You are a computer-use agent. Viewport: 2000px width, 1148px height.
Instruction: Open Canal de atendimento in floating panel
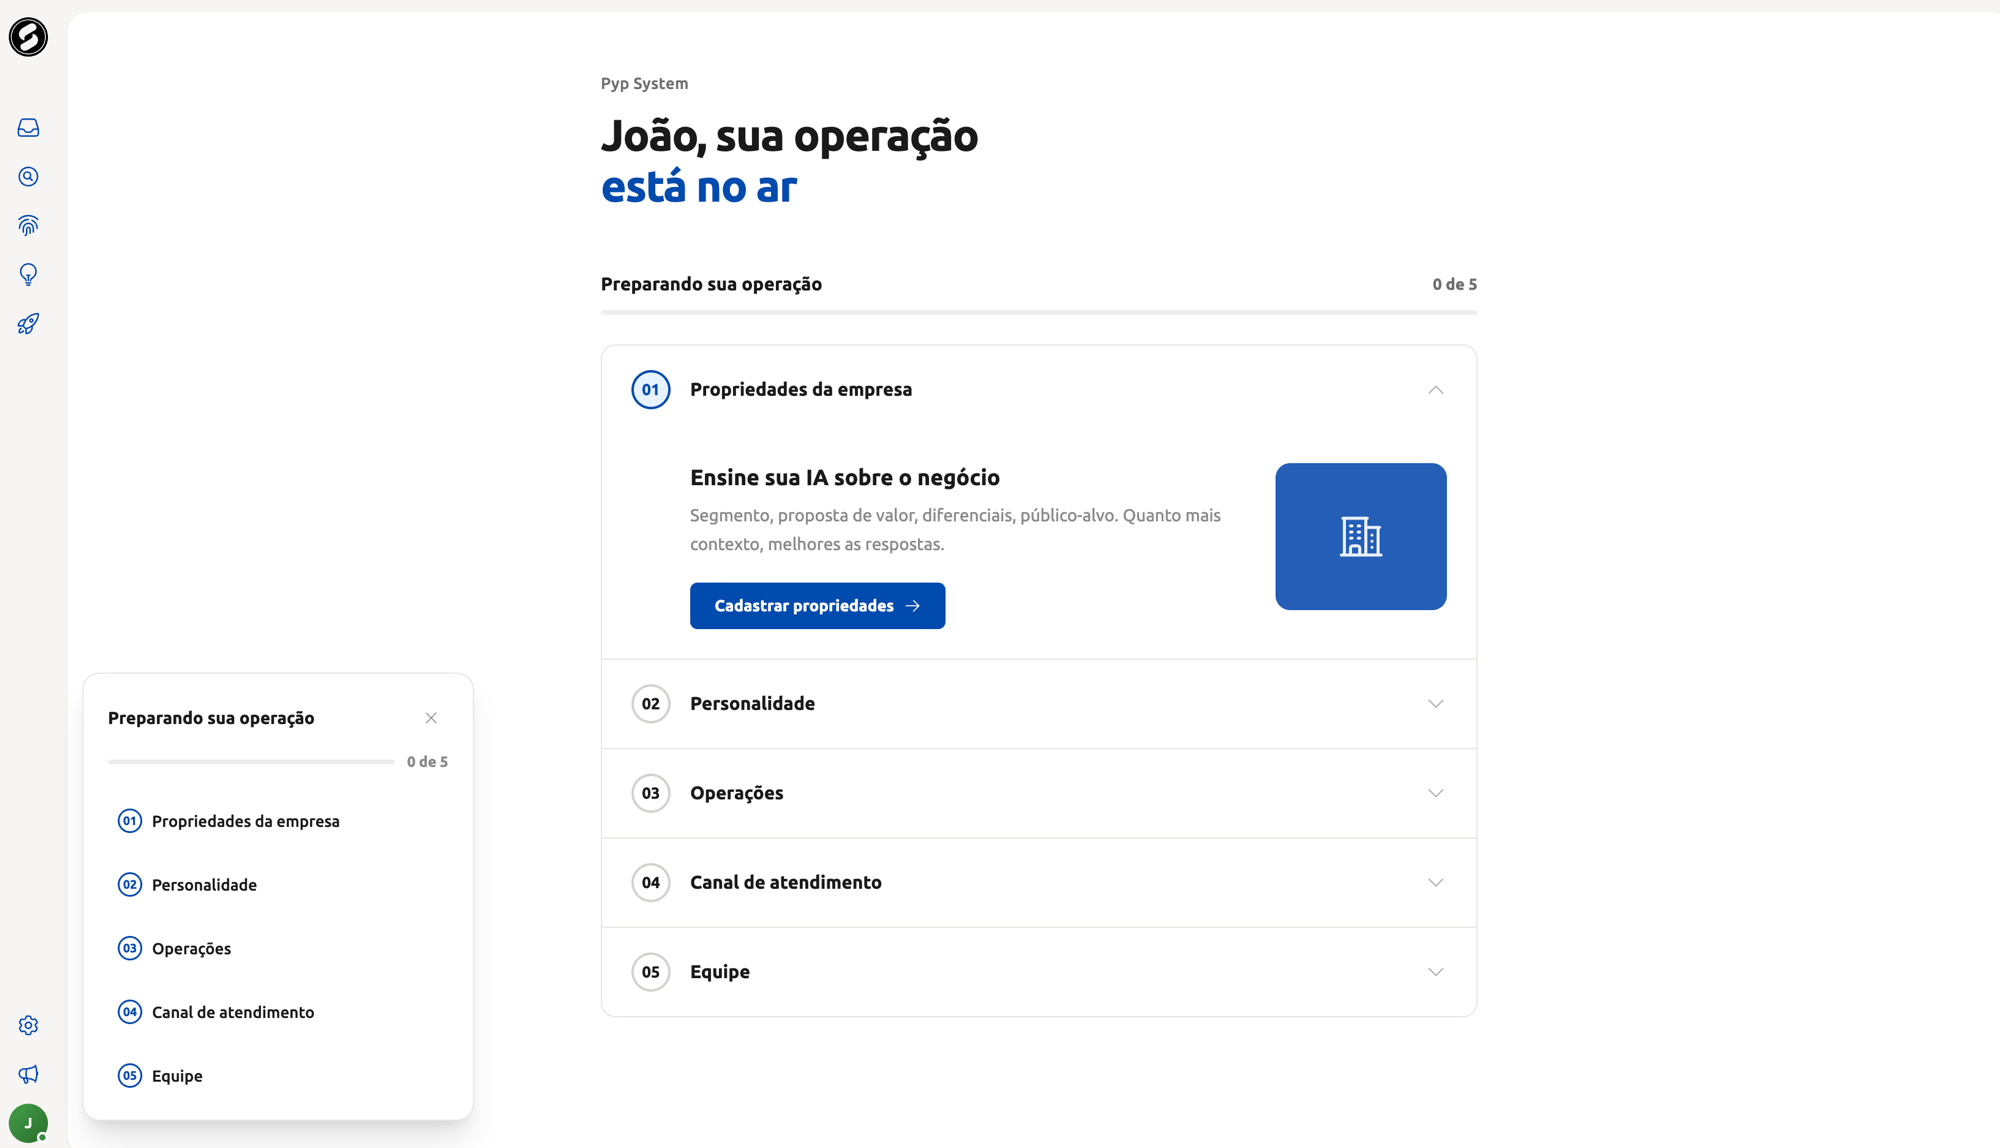tap(278, 1012)
